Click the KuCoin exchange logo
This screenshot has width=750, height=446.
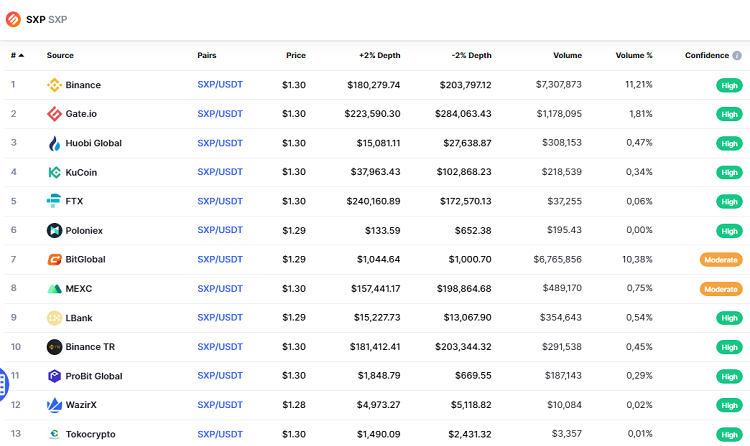coord(54,172)
